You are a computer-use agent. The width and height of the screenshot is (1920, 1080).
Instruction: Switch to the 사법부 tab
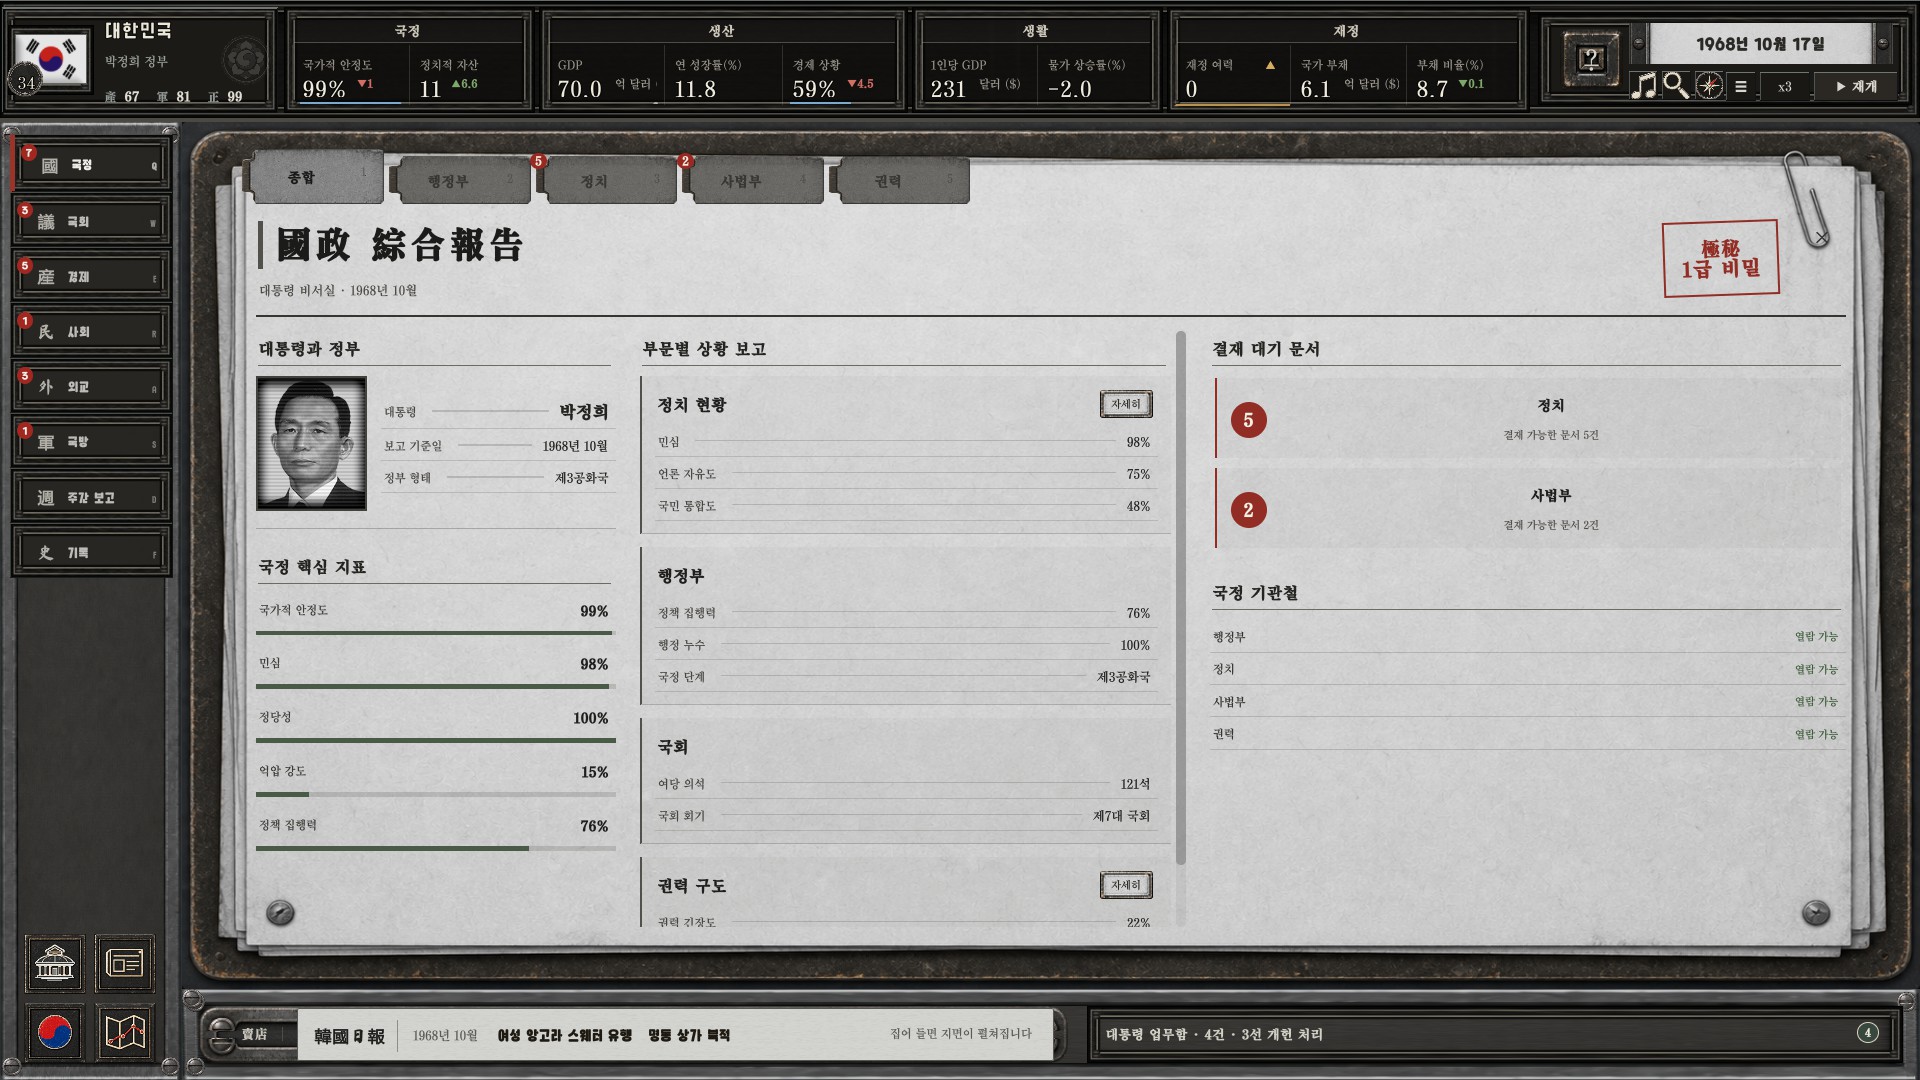tap(757, 181)
